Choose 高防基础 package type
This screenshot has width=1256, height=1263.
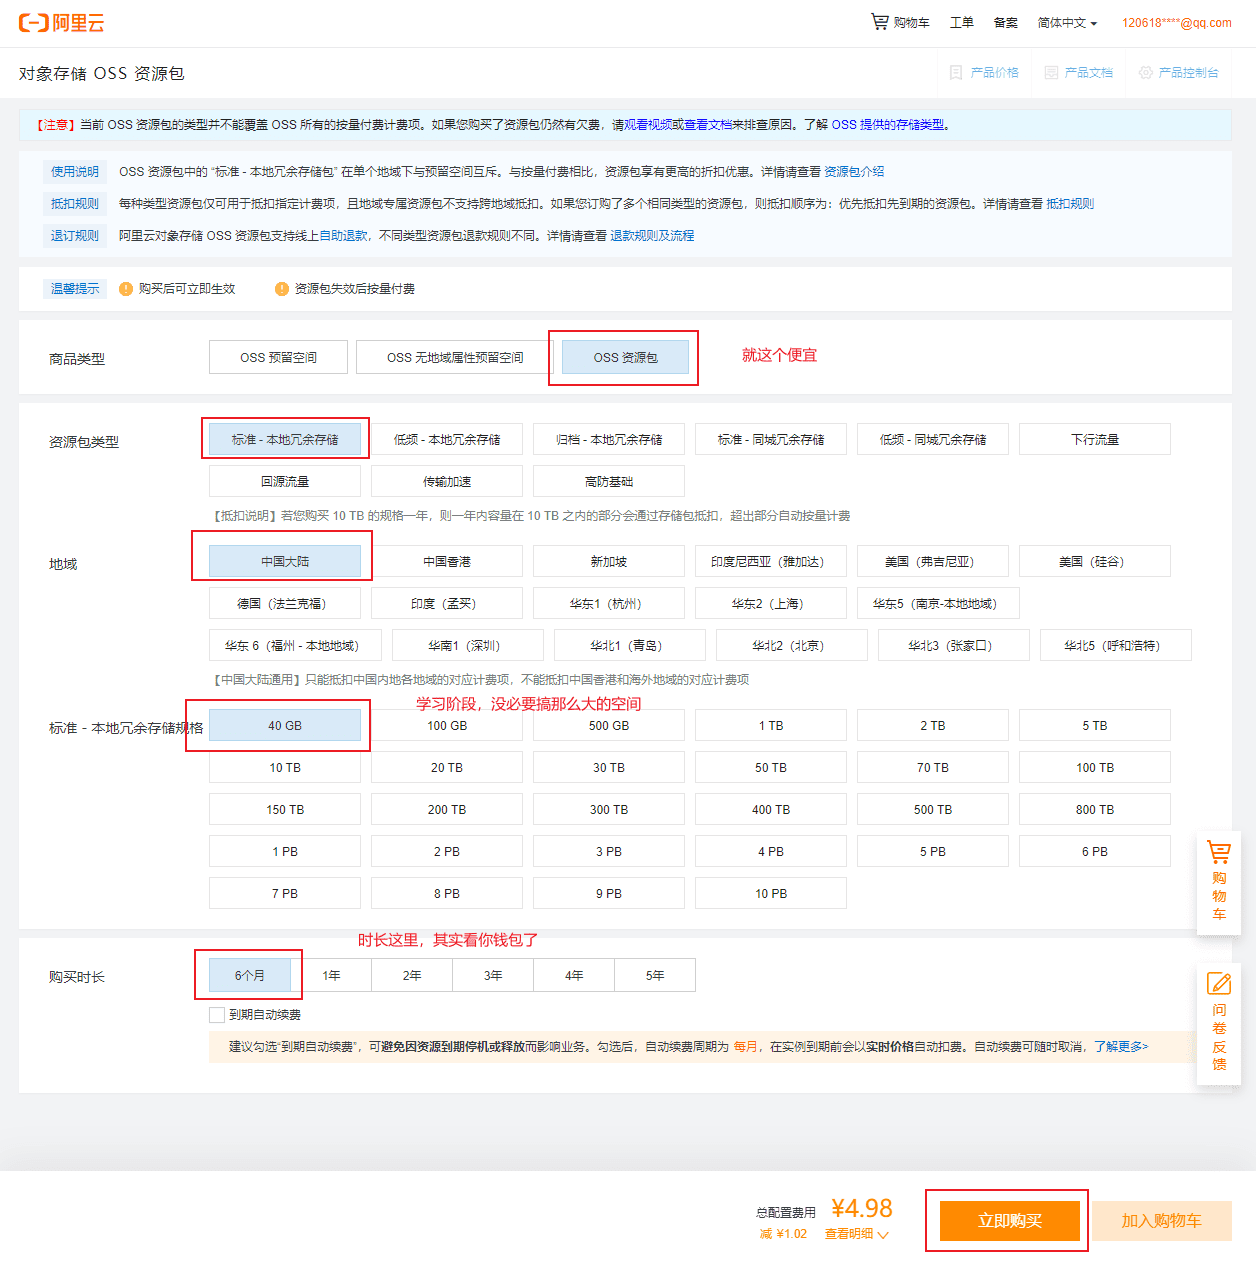pos(609,481)
